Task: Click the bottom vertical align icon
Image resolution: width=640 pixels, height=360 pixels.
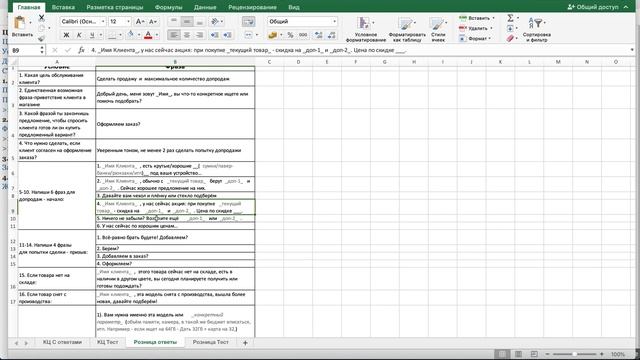Action: (x=200, y=21)
